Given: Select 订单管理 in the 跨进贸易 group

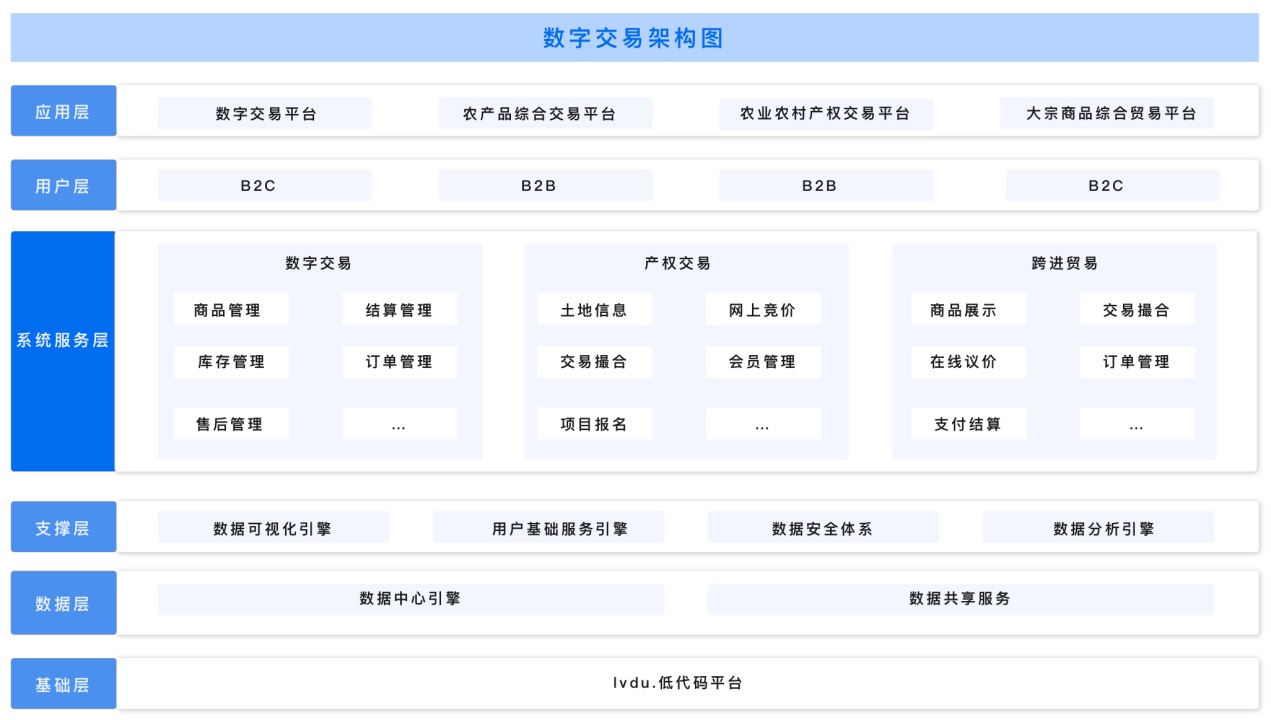Looking at the screenshot, I should [x=1137, y=361].
